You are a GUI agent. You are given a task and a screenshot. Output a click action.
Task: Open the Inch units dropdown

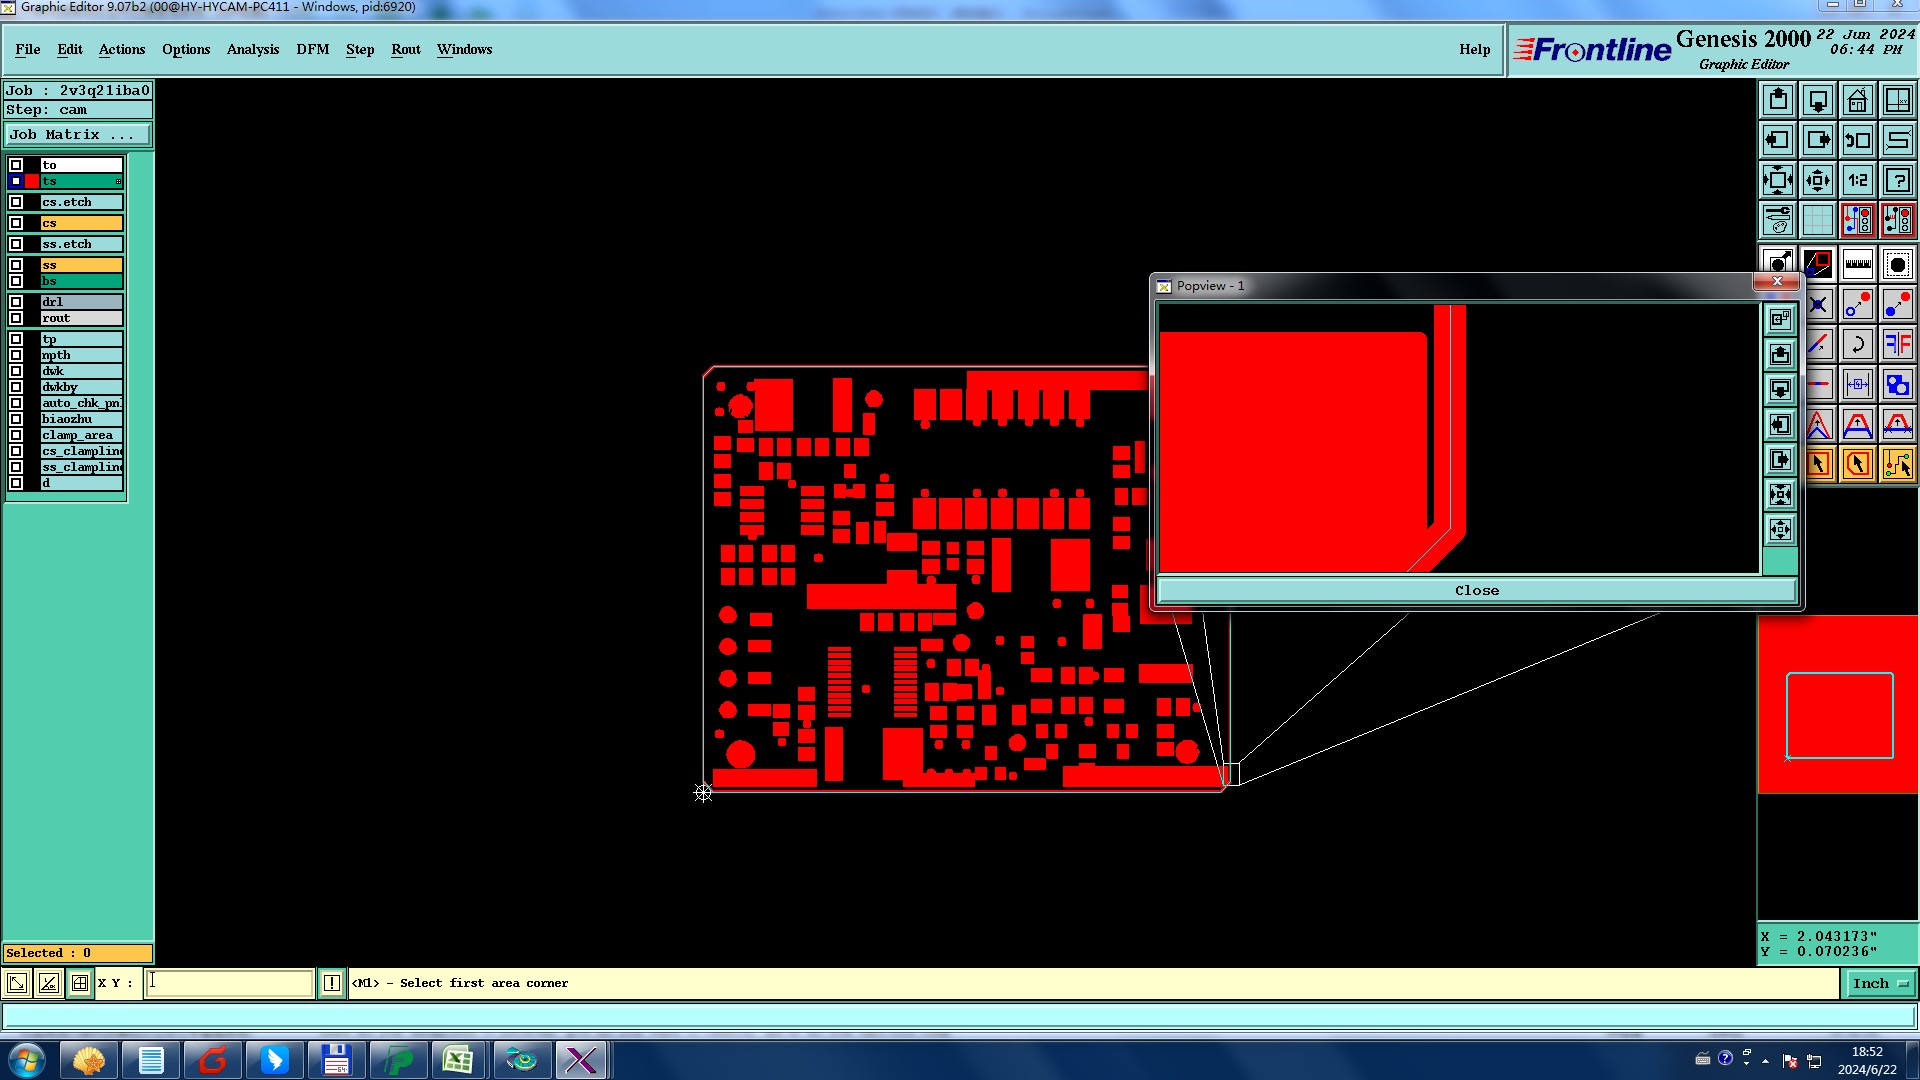click(x=1880, y=984)
